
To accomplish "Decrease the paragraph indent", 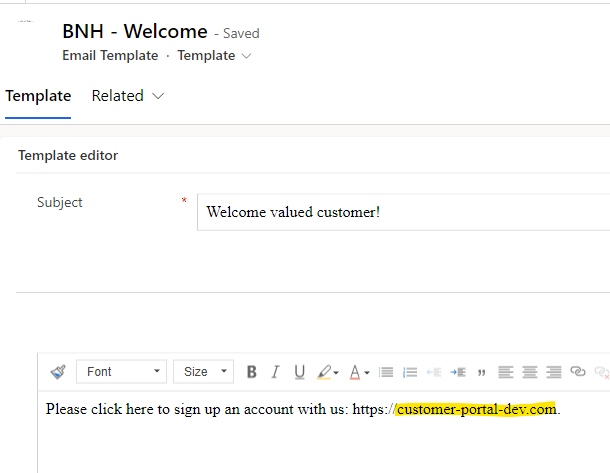I will (434, 372).
